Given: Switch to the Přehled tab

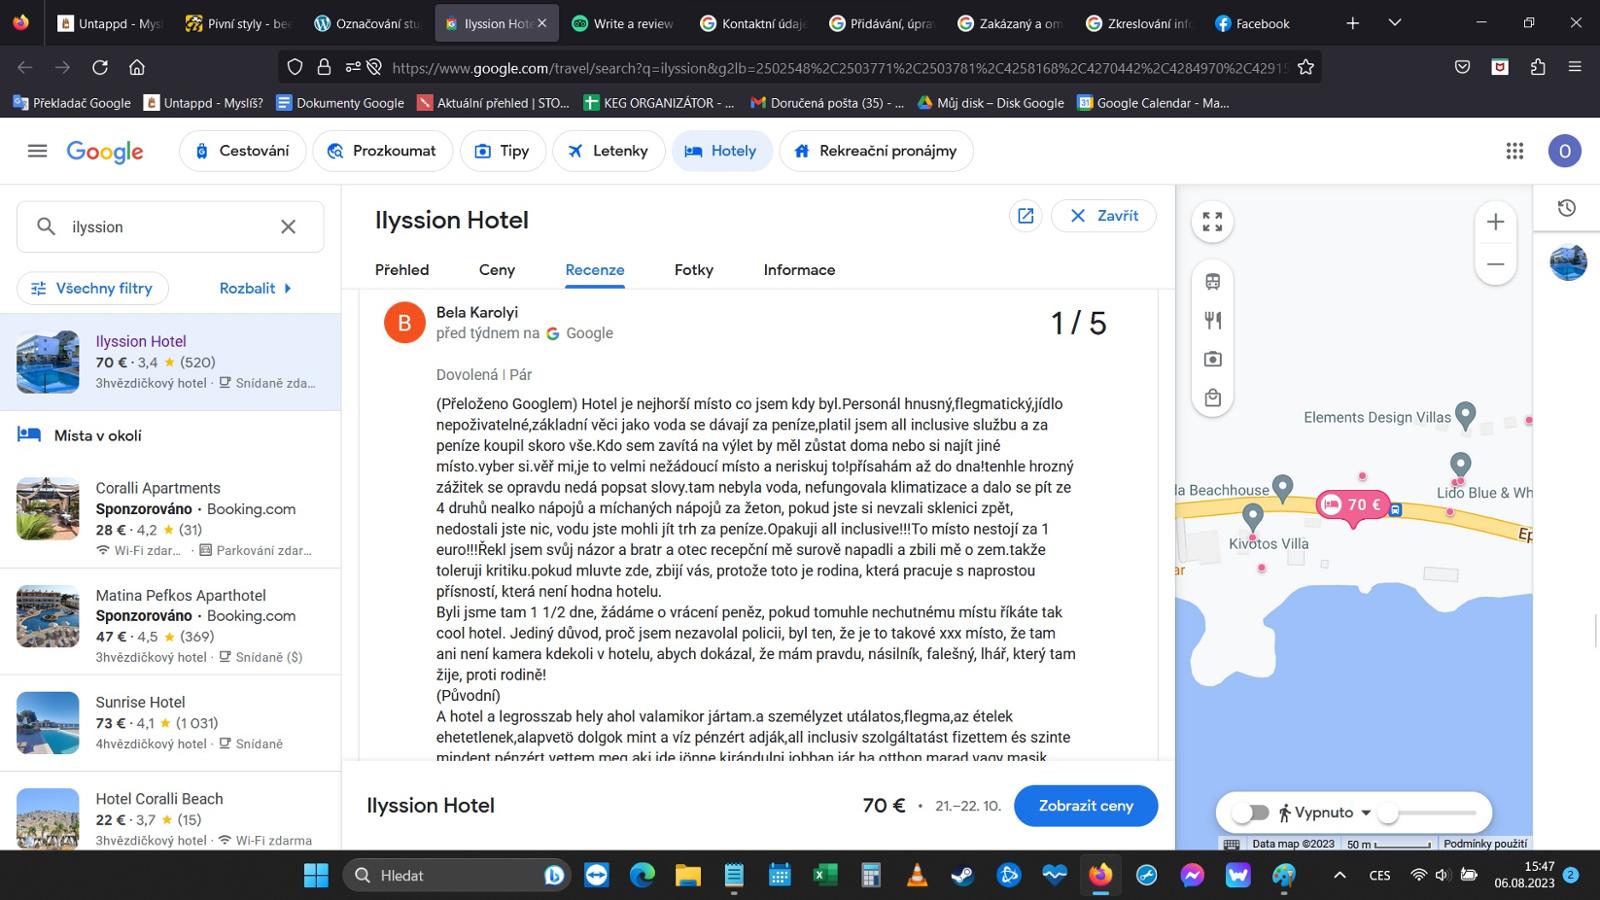Looking at the screenshot, I should [402, 270].
